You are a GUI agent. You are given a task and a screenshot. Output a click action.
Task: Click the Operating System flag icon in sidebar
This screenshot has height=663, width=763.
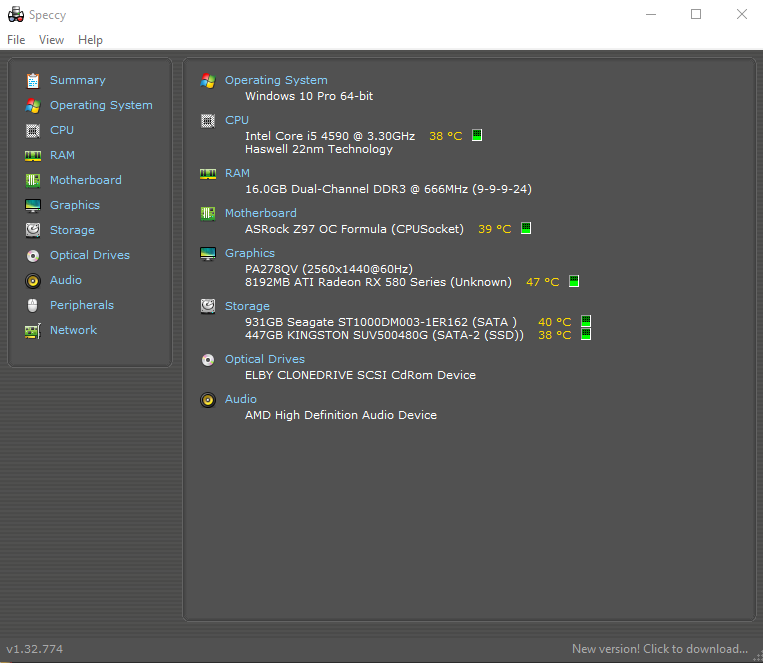(x=33, y=105)
